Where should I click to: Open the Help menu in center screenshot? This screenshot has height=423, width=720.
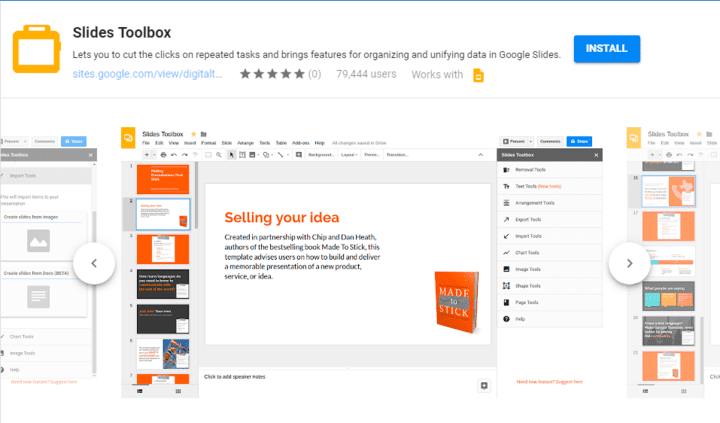[320, 143]
